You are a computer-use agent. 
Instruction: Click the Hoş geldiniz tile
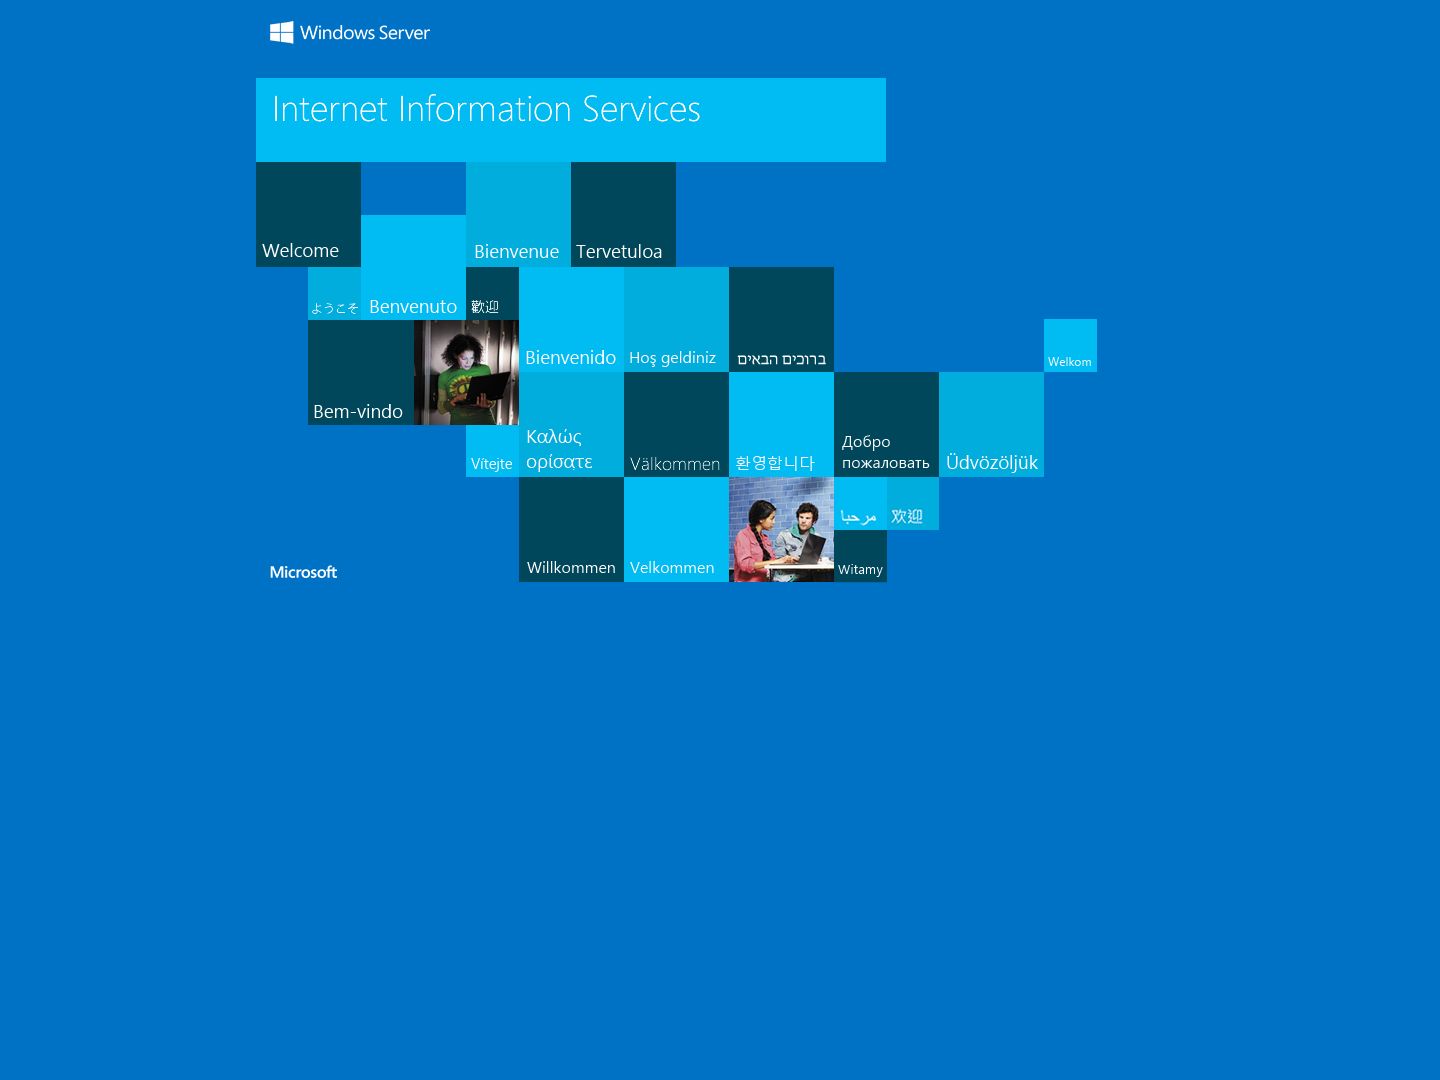click(x=676, y=319)
